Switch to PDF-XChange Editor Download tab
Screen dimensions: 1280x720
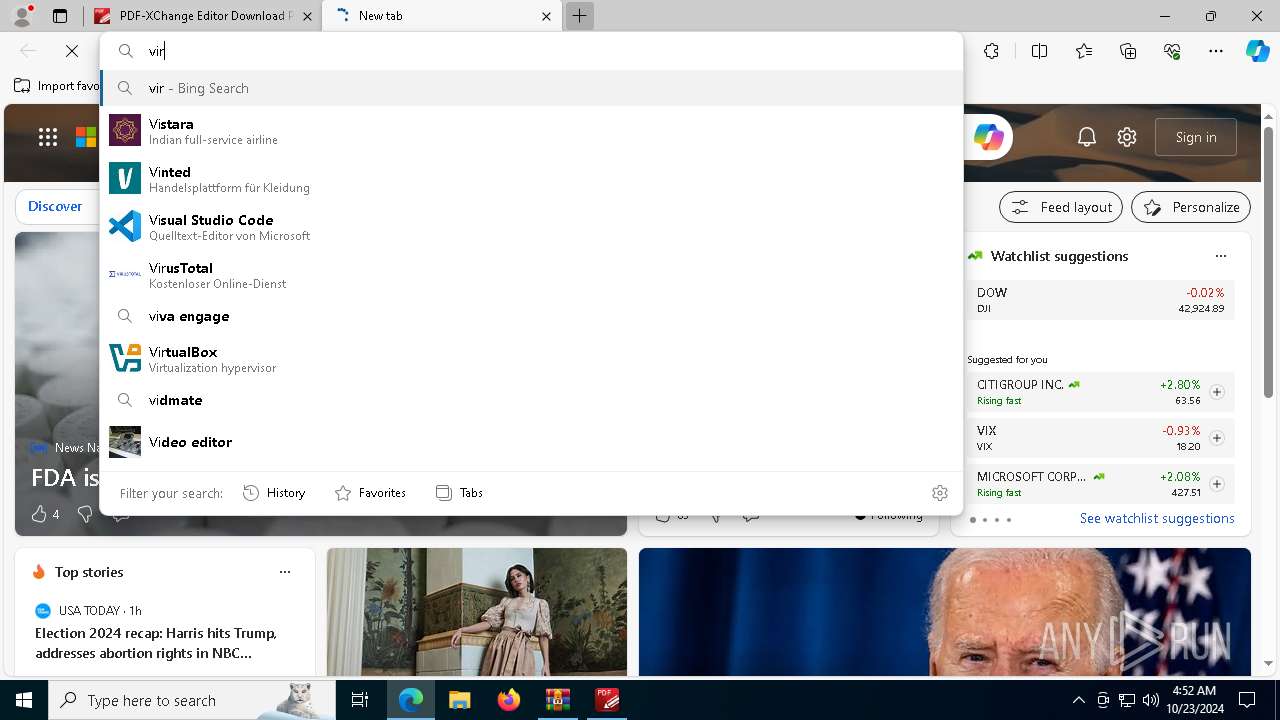point(203,16)
